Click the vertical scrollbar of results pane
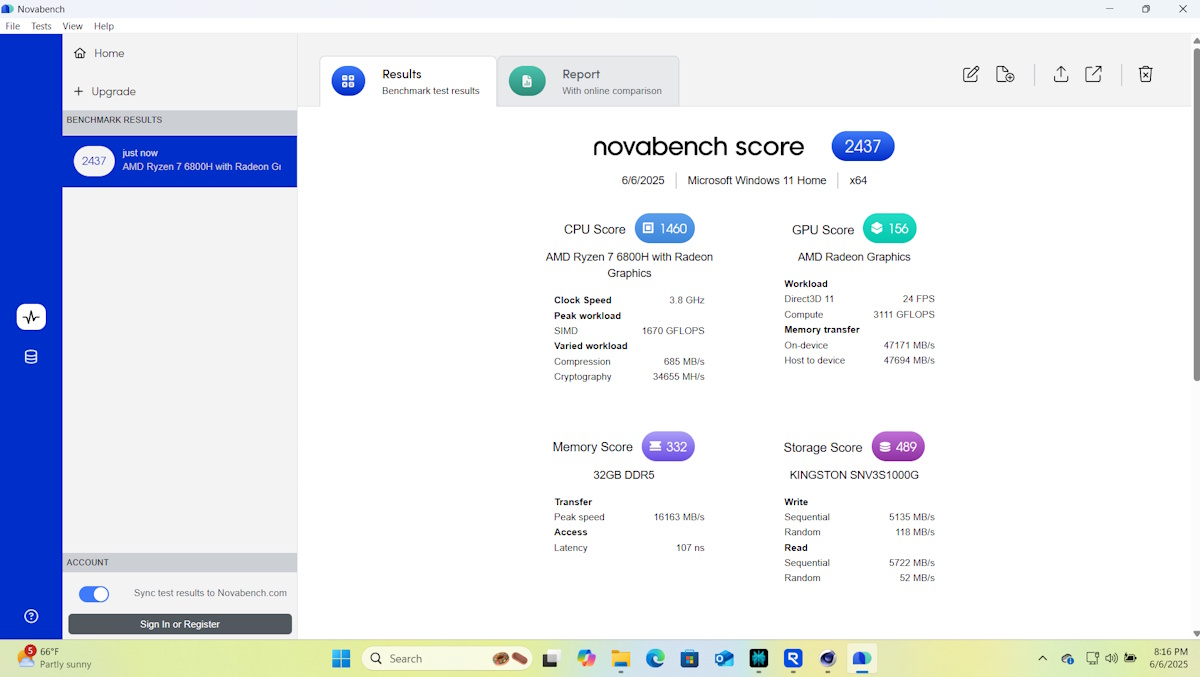The height and width of the screenshot is (677, 1200). point(1196,214)
